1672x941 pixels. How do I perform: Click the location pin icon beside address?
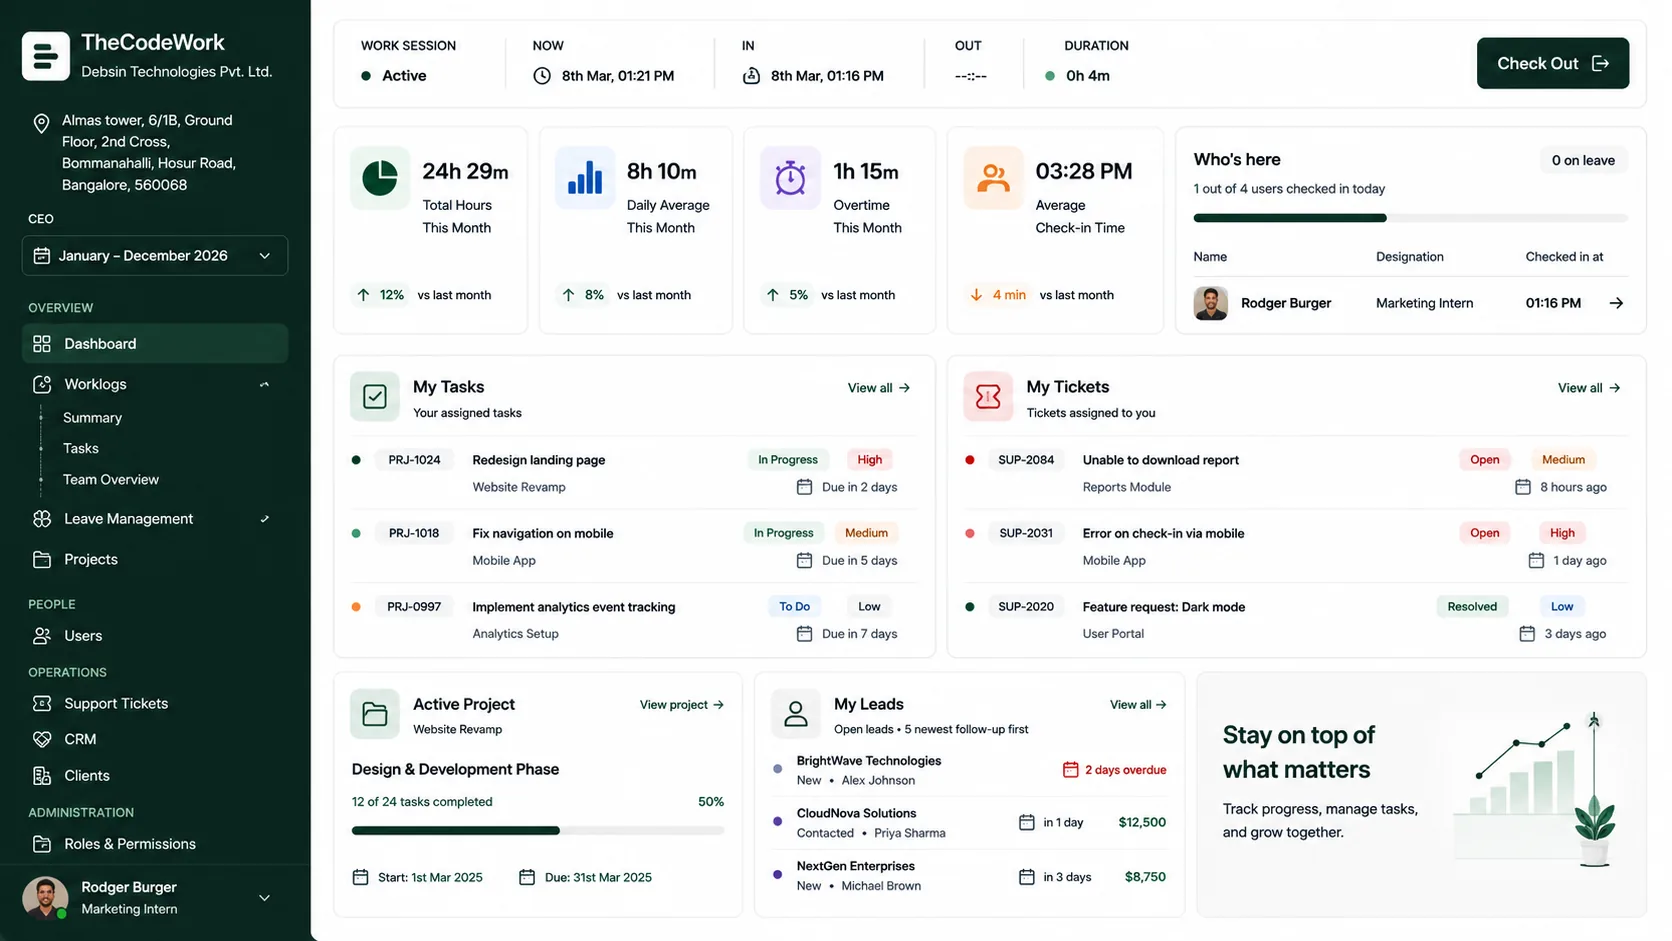[x=41, y=123]
